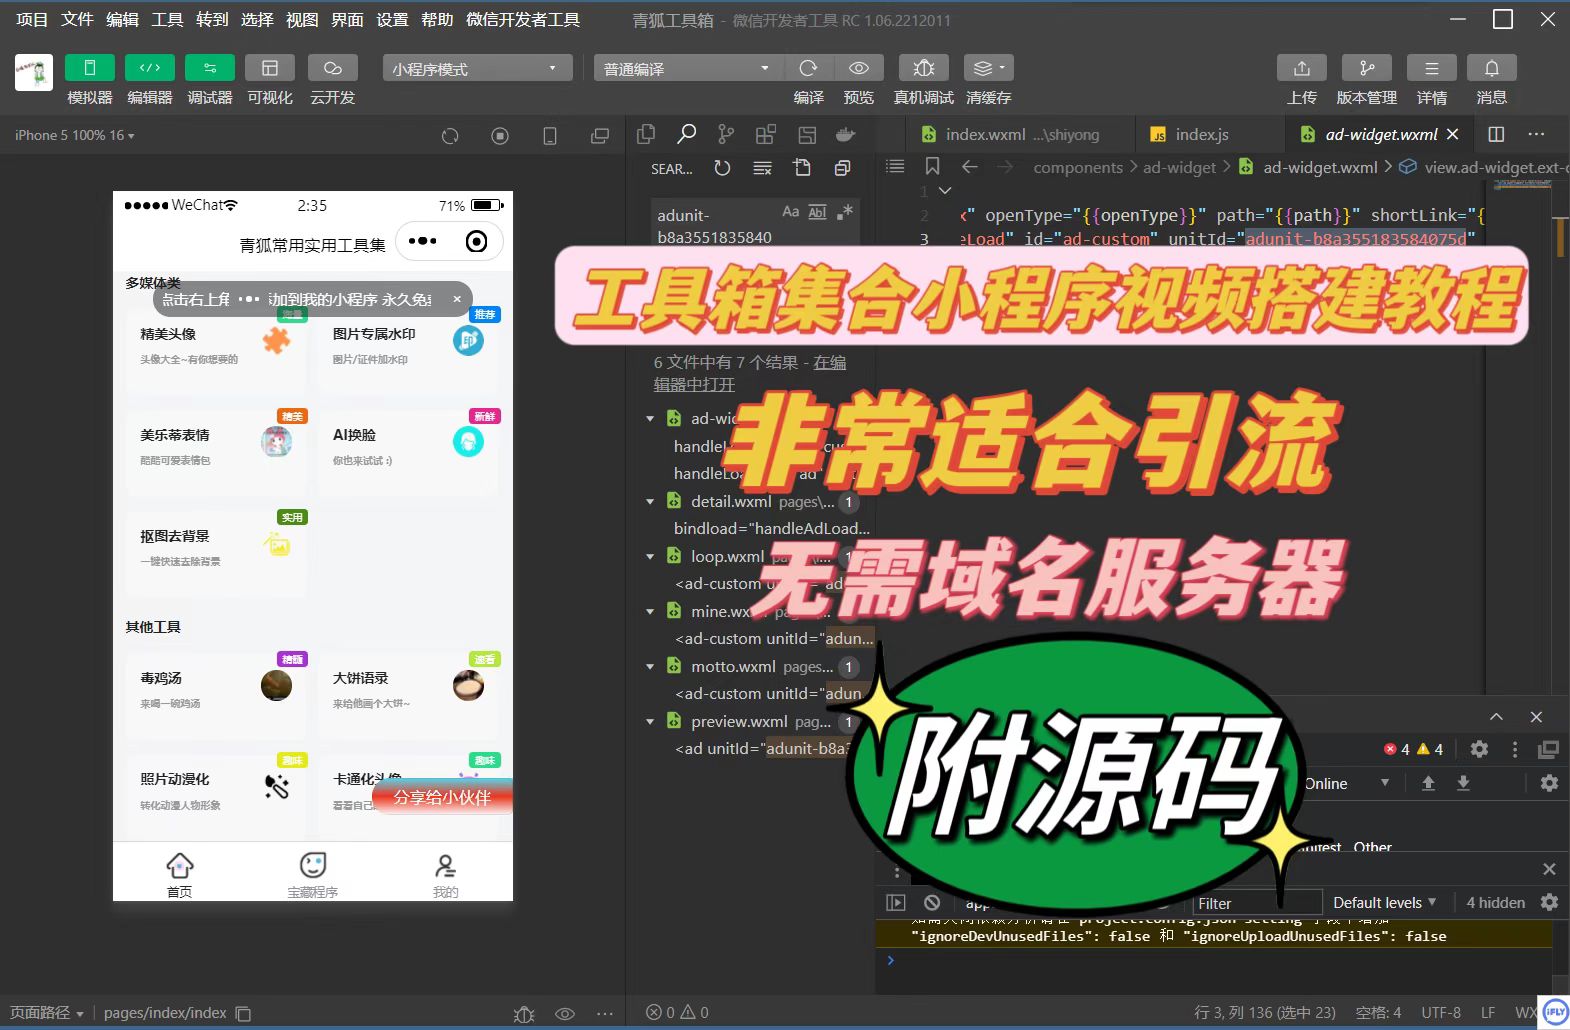Toggle the Debugger panel button
Viewport: 1570px width, 1030px height.
pyautogui.click(x=210, y=68)
